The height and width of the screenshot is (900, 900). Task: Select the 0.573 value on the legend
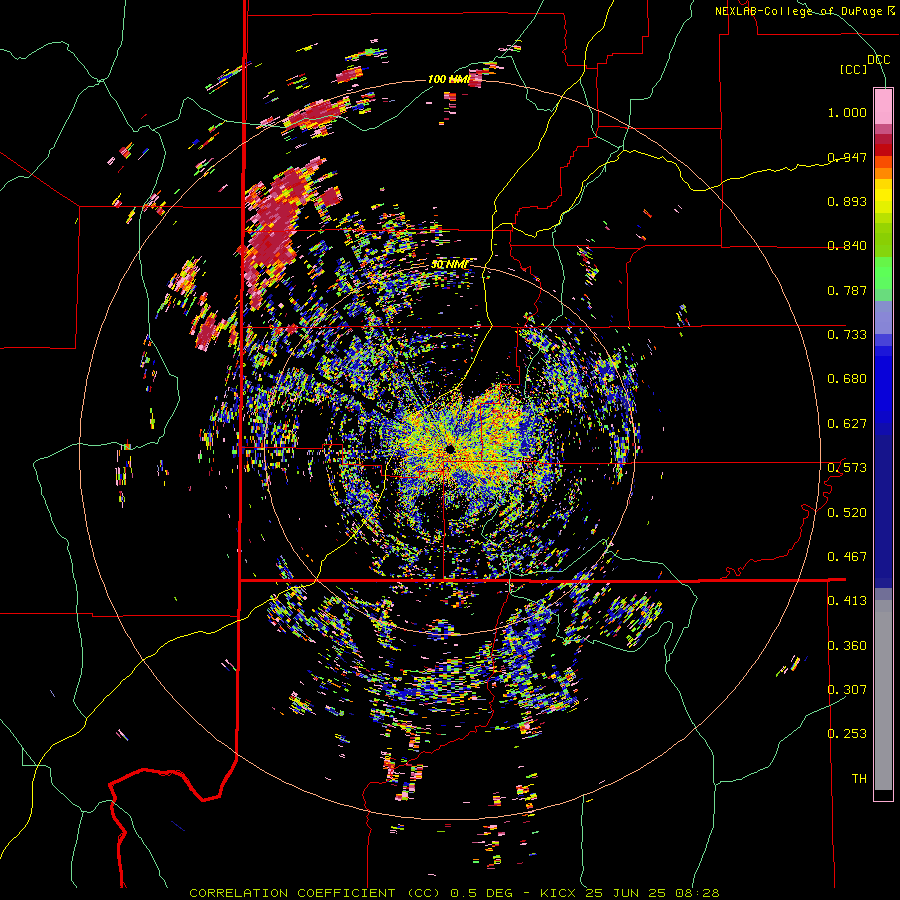point(847,468)
